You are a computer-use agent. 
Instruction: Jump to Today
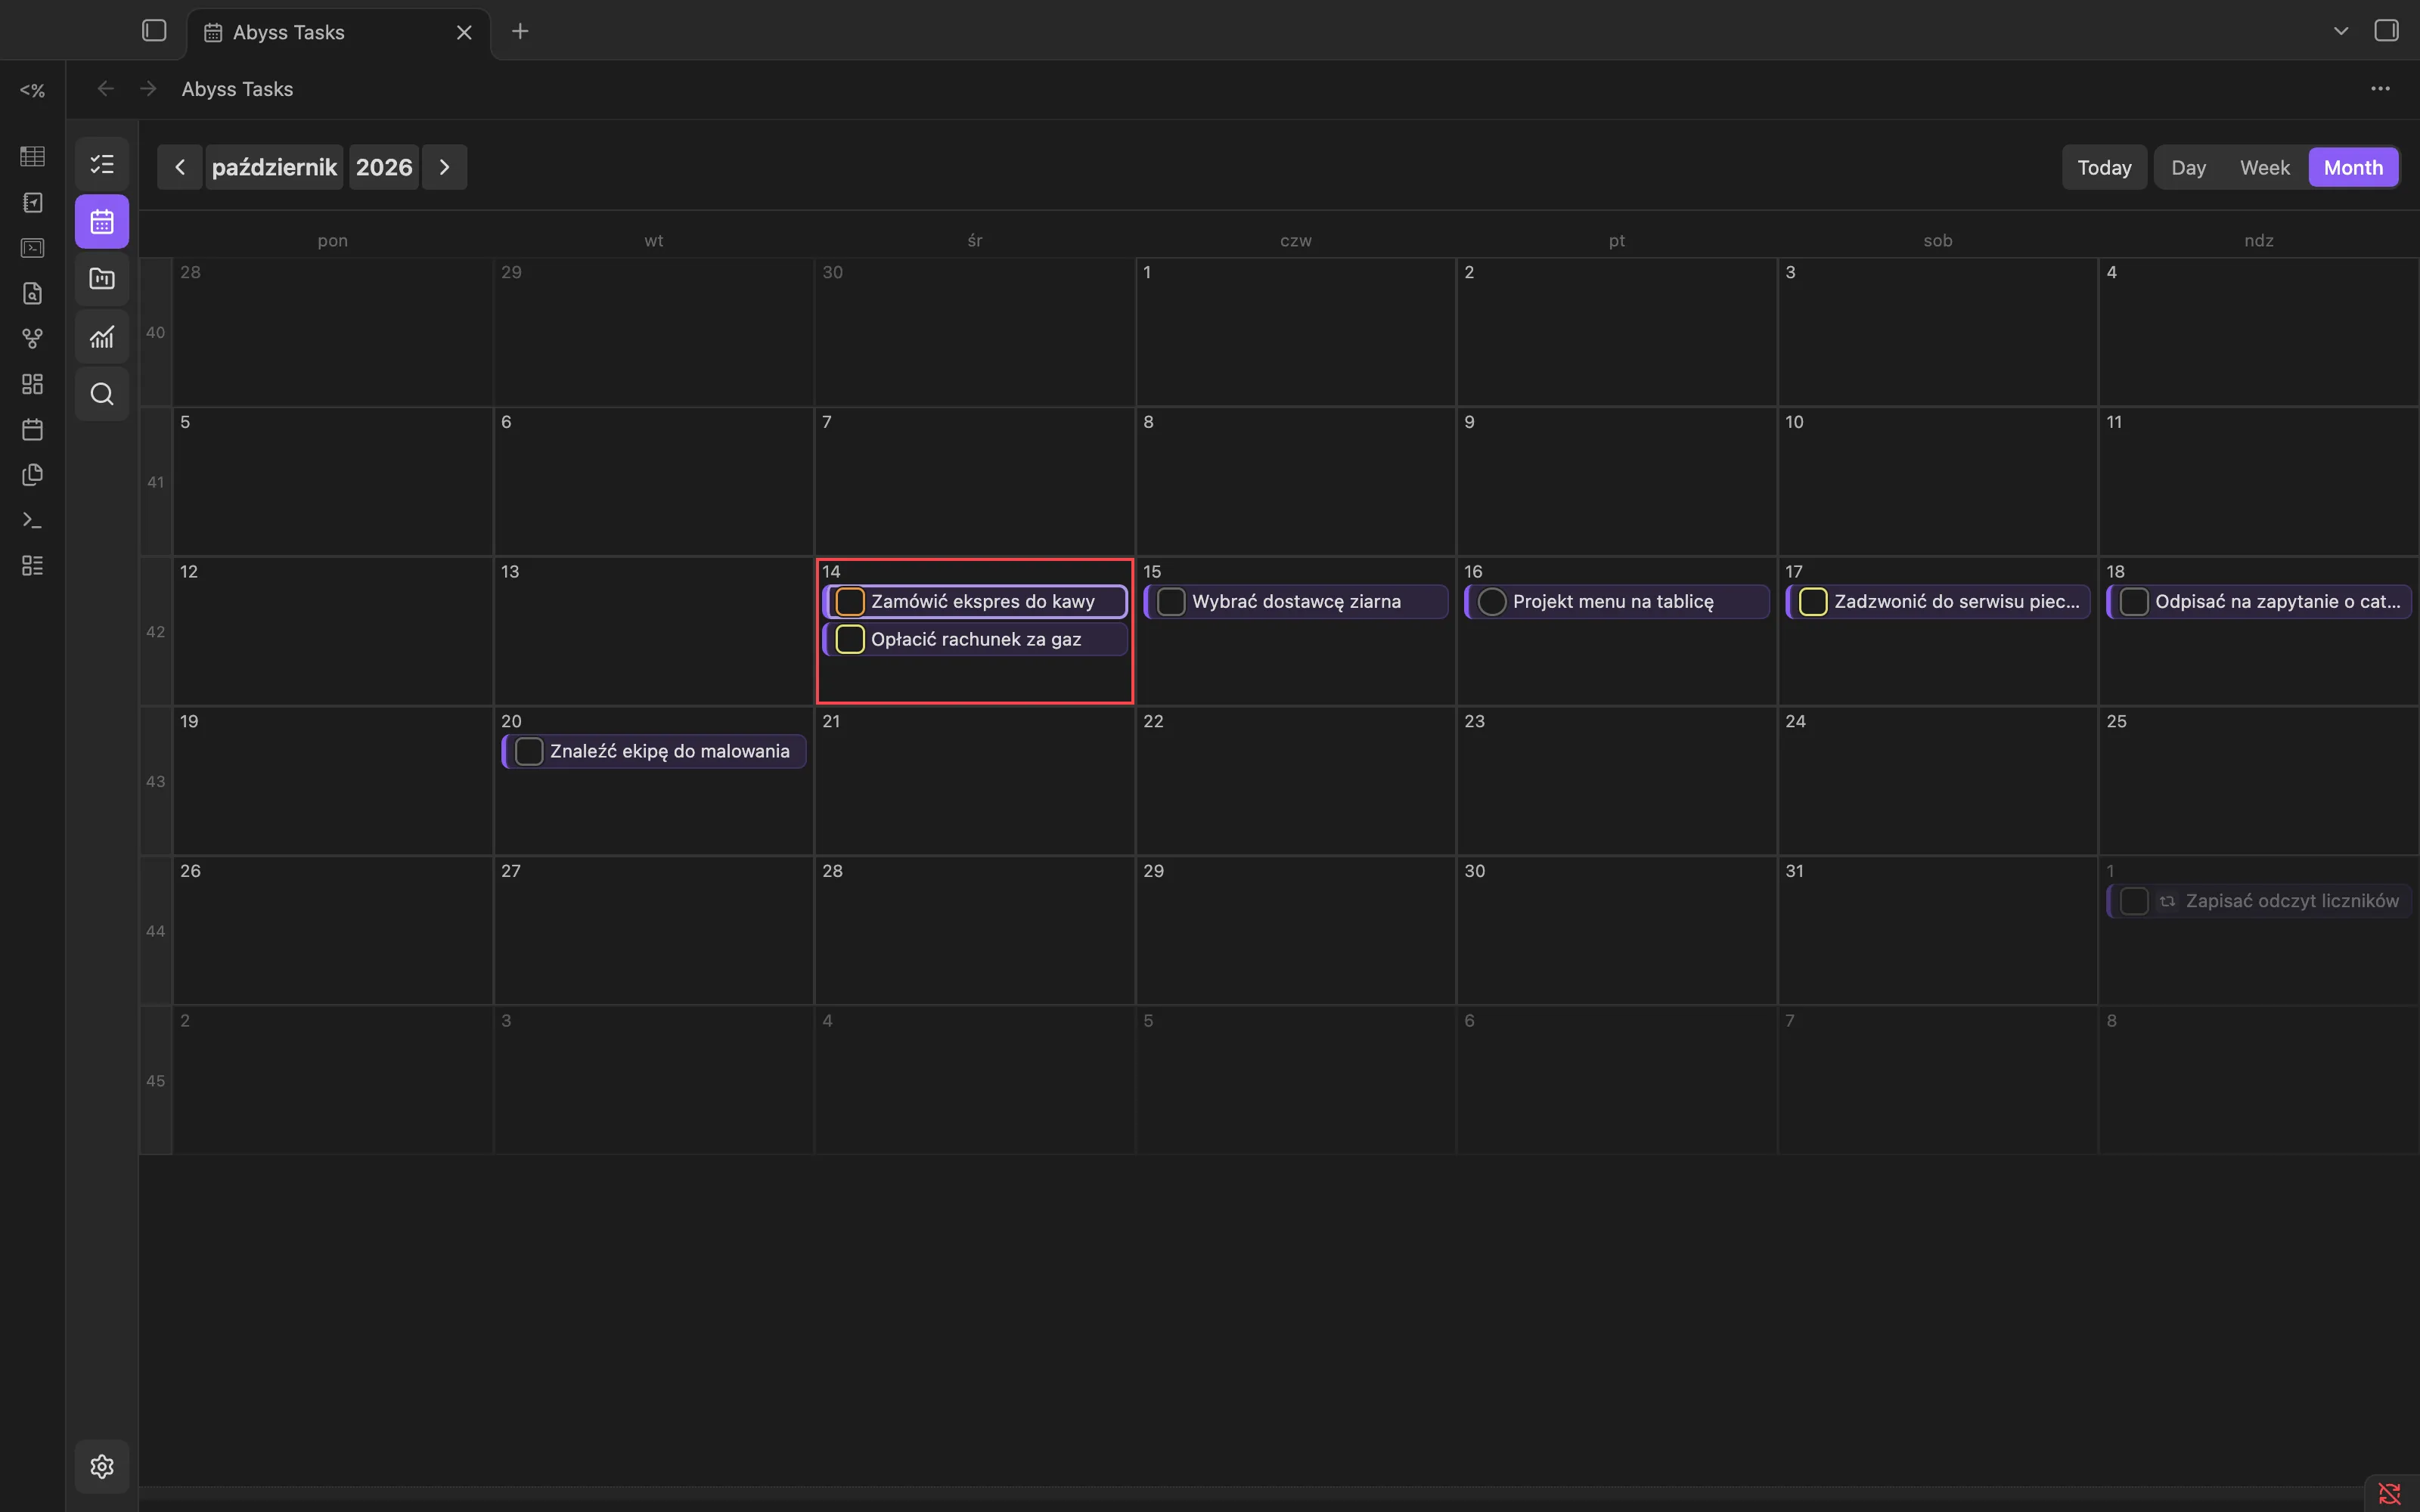click(2104, 167)
